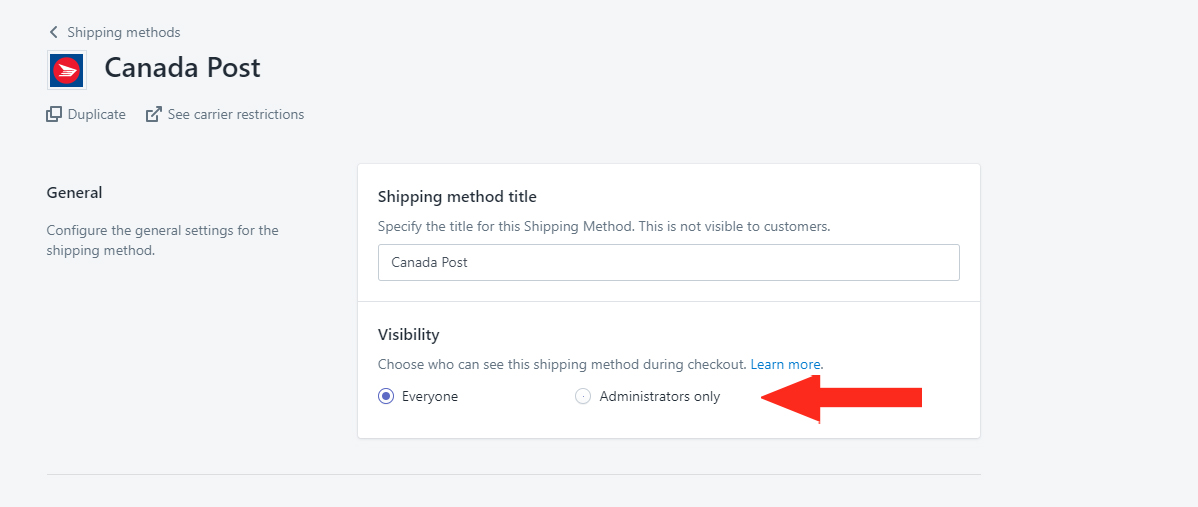Click the 'Configure the general settings' description
The image size is (1198, 507).
click(163, 240)
